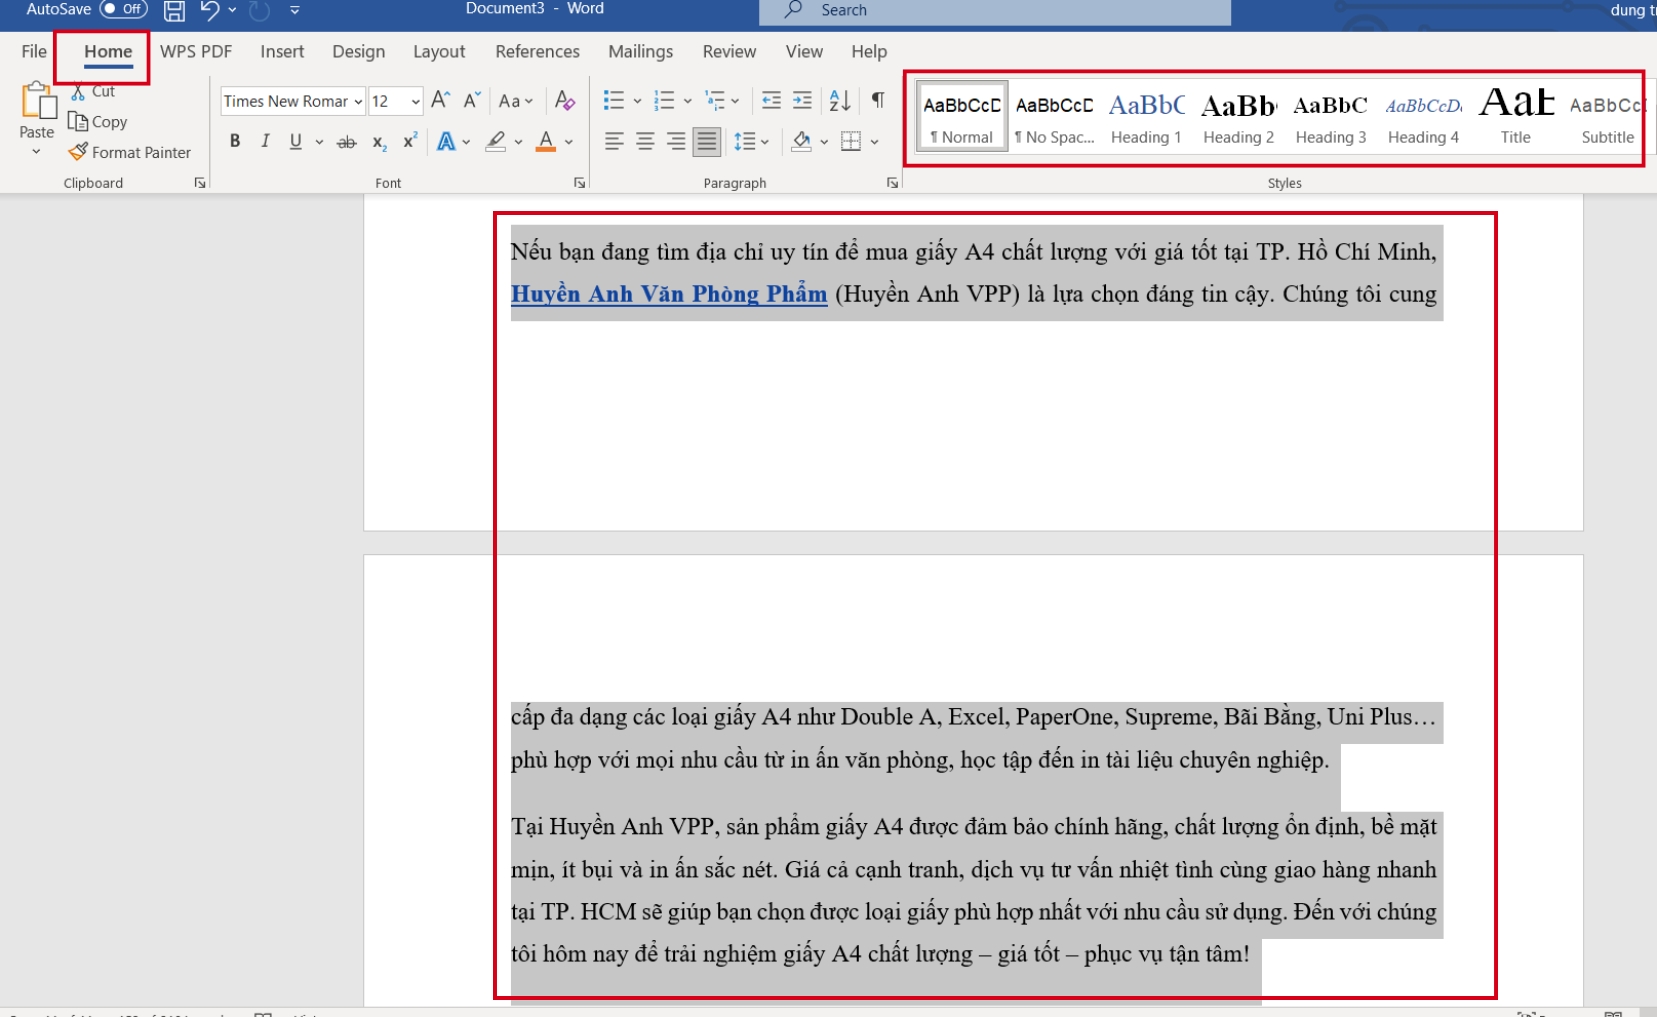This screenshot has width=1657, height=1017.
Task: Apply the red font color
Action: point(546,142)
